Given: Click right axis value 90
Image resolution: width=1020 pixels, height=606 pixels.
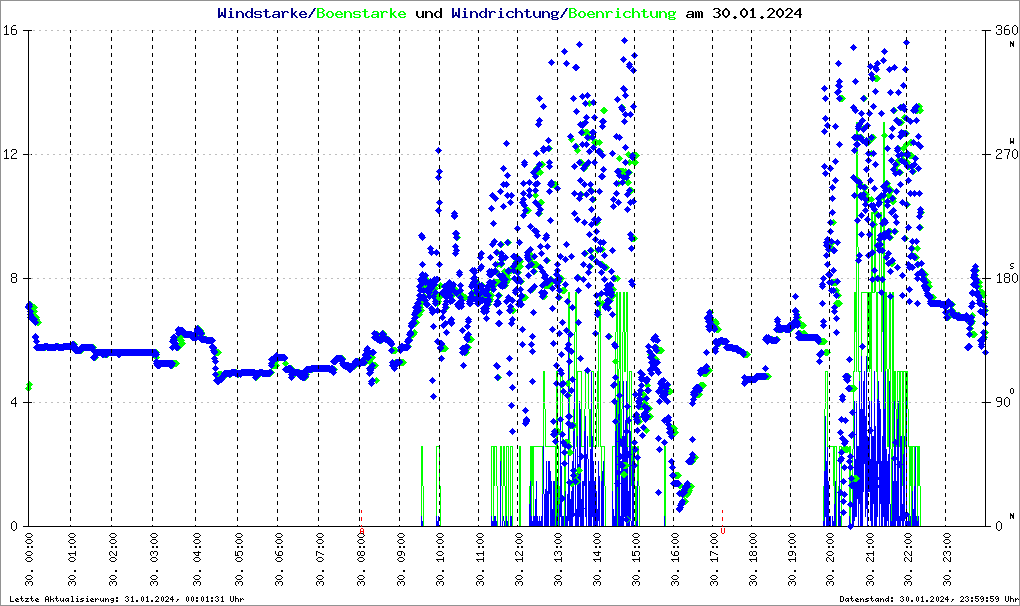Looking at the screenshot, I should [1002, 402].
